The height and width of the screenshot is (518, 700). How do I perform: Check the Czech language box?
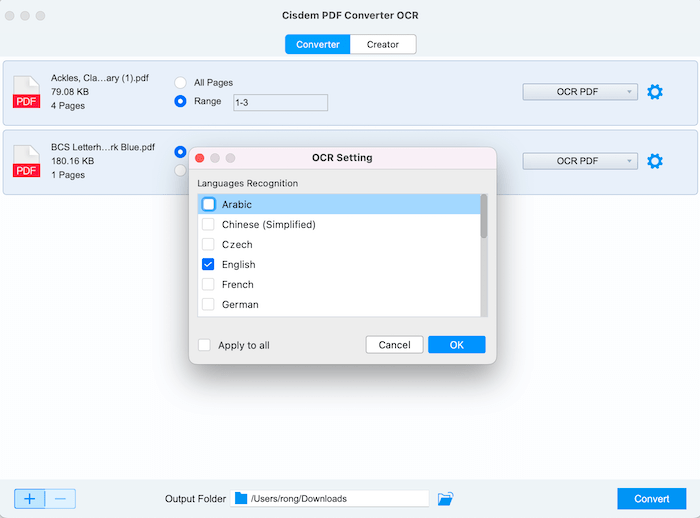[x=208, y=244]
